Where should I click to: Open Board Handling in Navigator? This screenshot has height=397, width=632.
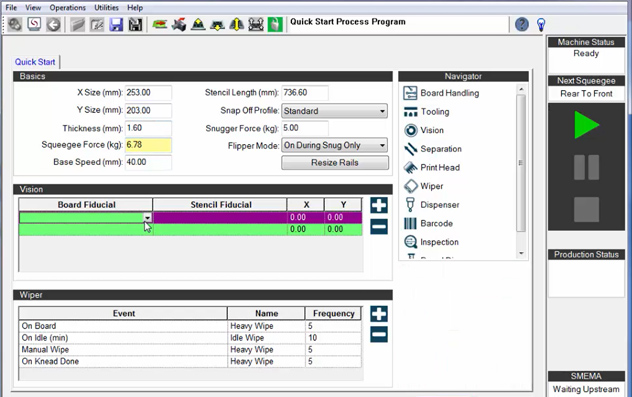click(441, 93)
